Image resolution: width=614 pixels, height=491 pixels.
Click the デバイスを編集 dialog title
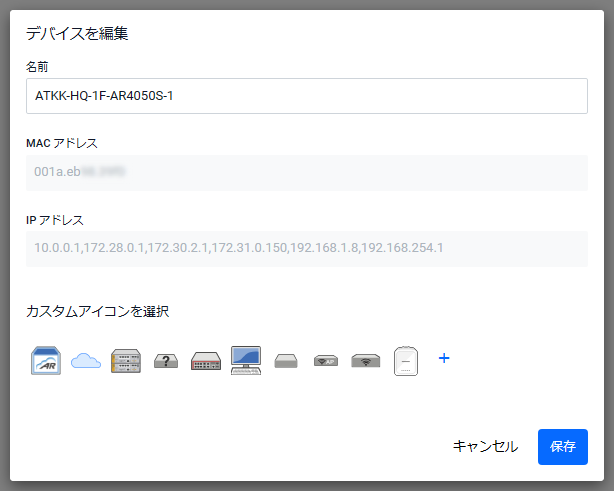77,34
